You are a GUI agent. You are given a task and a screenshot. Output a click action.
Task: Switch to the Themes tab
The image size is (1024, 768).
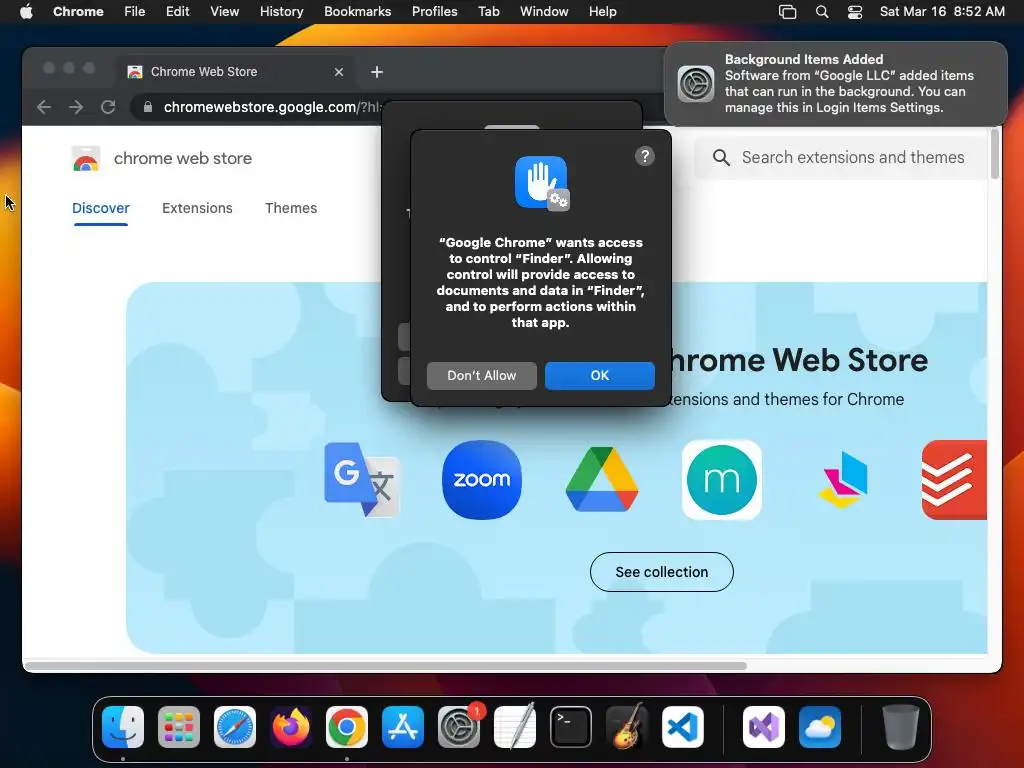[x=291, y=208]
